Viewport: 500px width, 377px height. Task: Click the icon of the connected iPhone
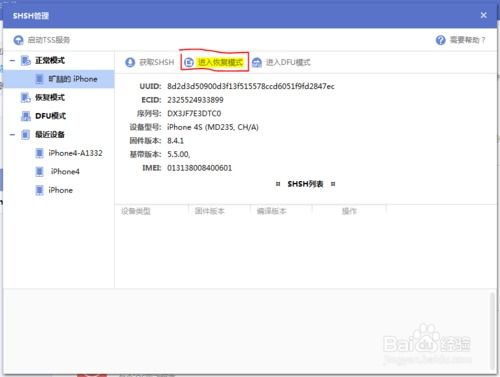(39, 79)
